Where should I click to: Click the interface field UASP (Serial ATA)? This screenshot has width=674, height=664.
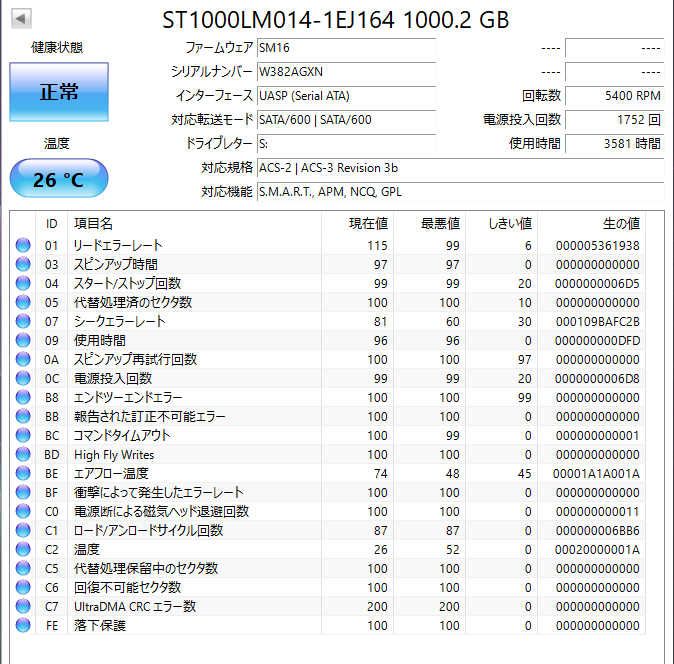[x=346, y=96]
